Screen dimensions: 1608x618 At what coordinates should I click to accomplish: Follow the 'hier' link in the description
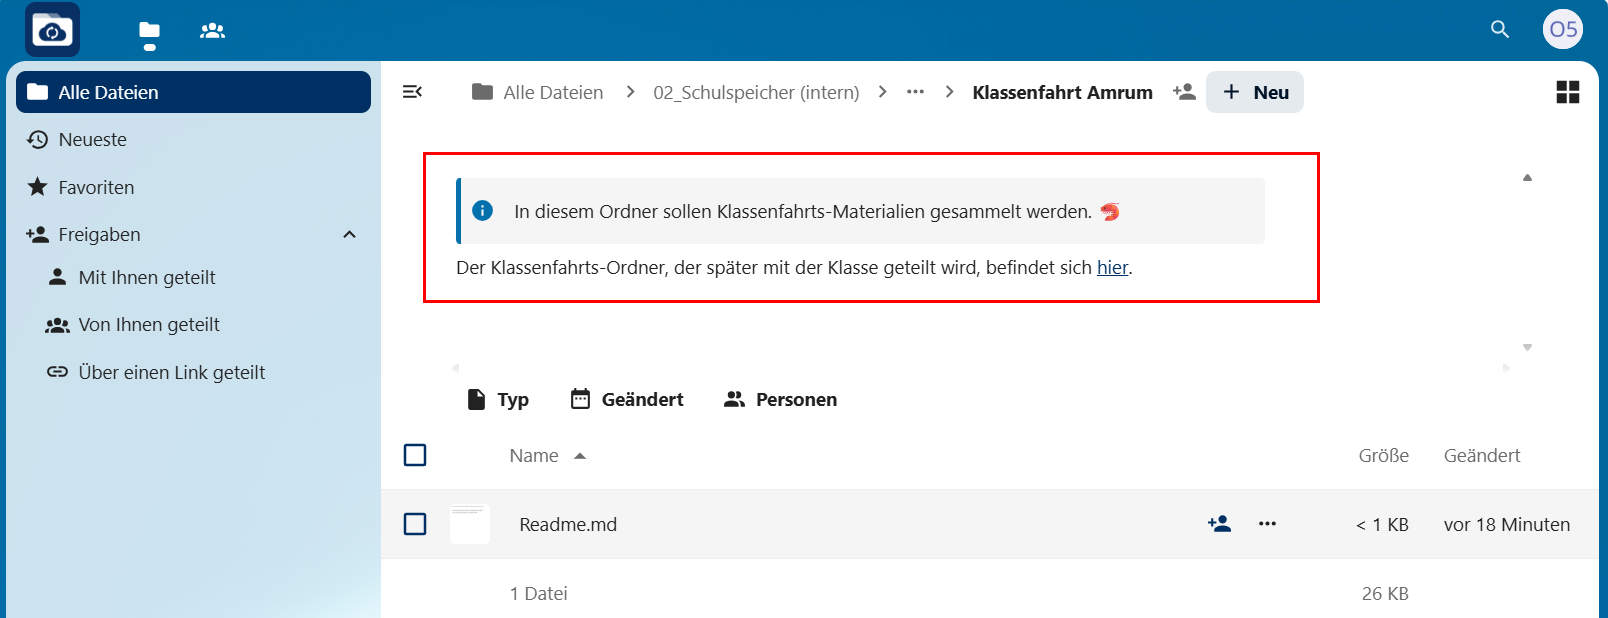click(x=1112, y=268)
